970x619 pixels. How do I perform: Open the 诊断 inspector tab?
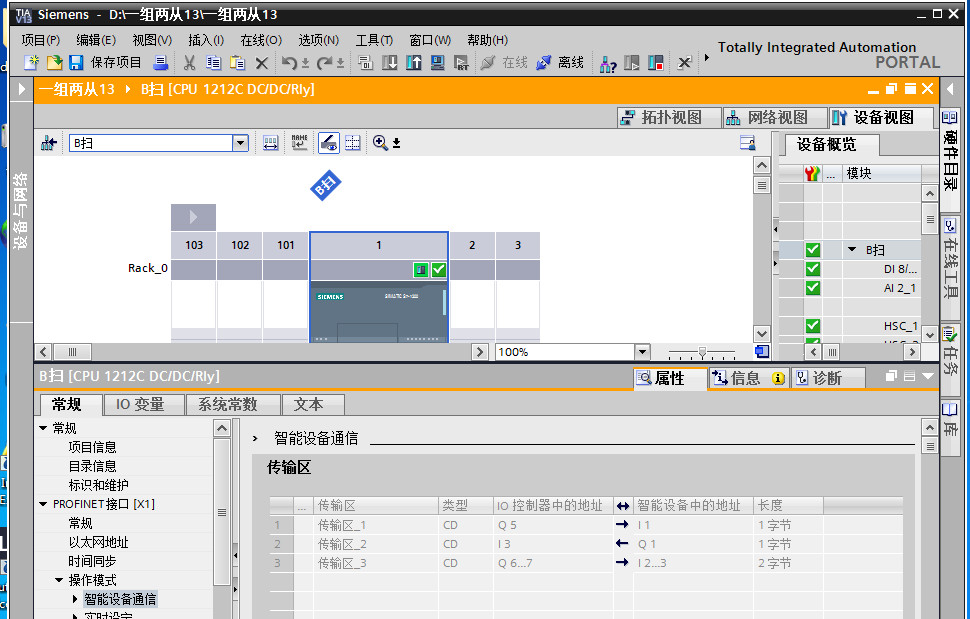[x=827, y=378]
